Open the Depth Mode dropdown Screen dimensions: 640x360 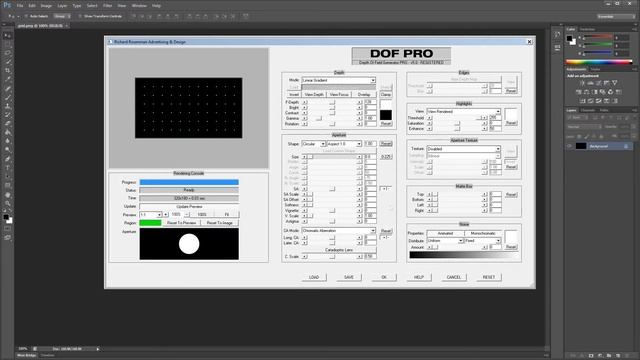pos(338,80)
